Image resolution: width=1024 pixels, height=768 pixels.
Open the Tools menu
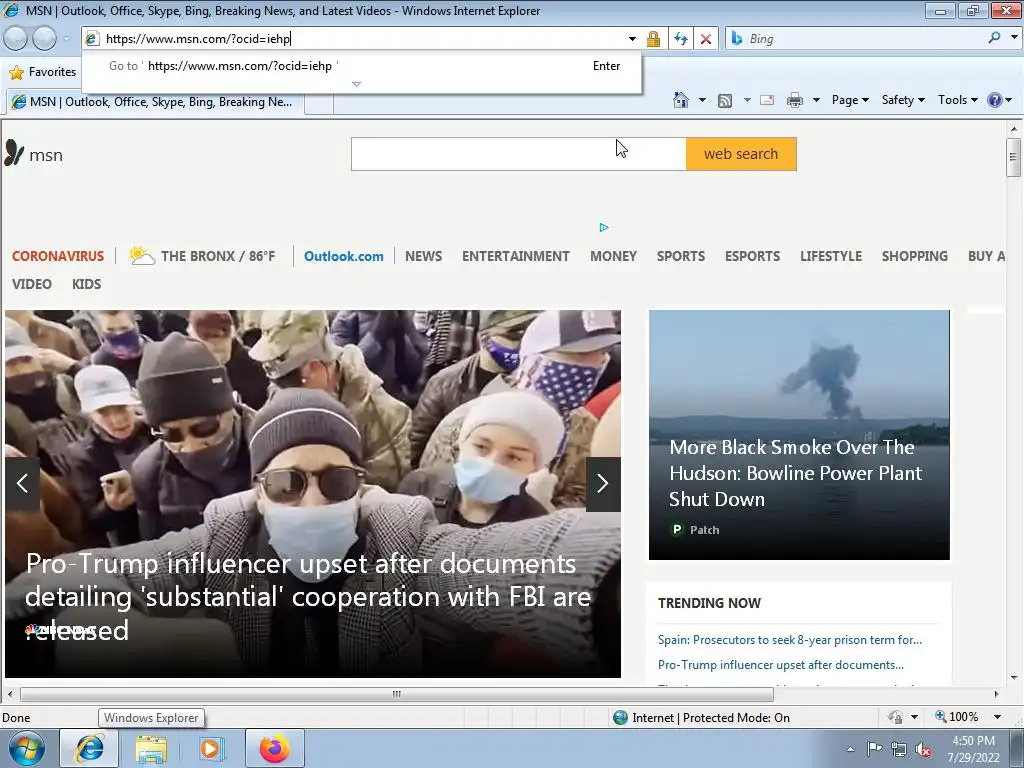pos(957,100)
